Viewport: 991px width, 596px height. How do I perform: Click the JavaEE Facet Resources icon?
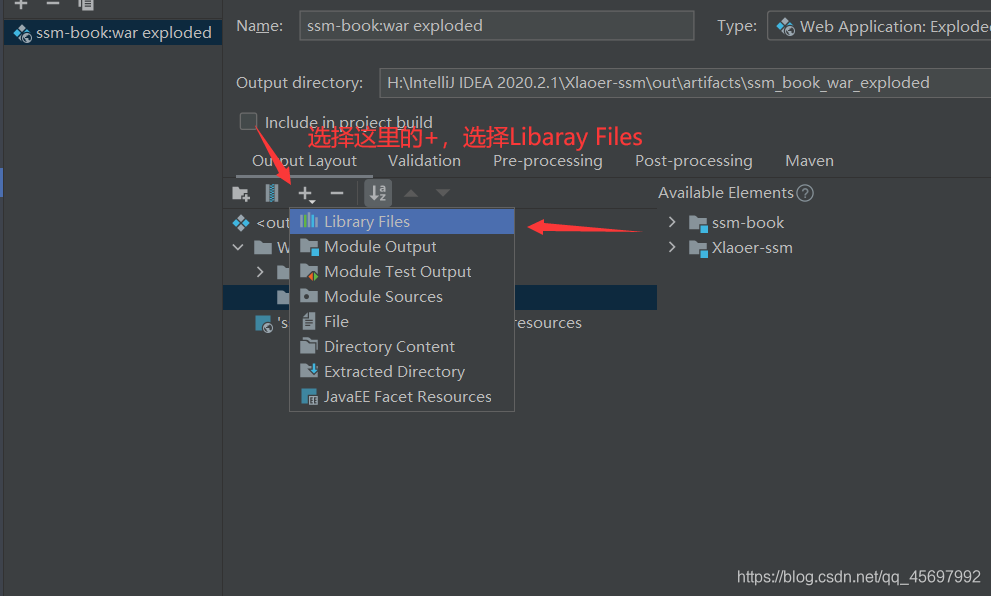pyautogui.click(x=310, y=396)
